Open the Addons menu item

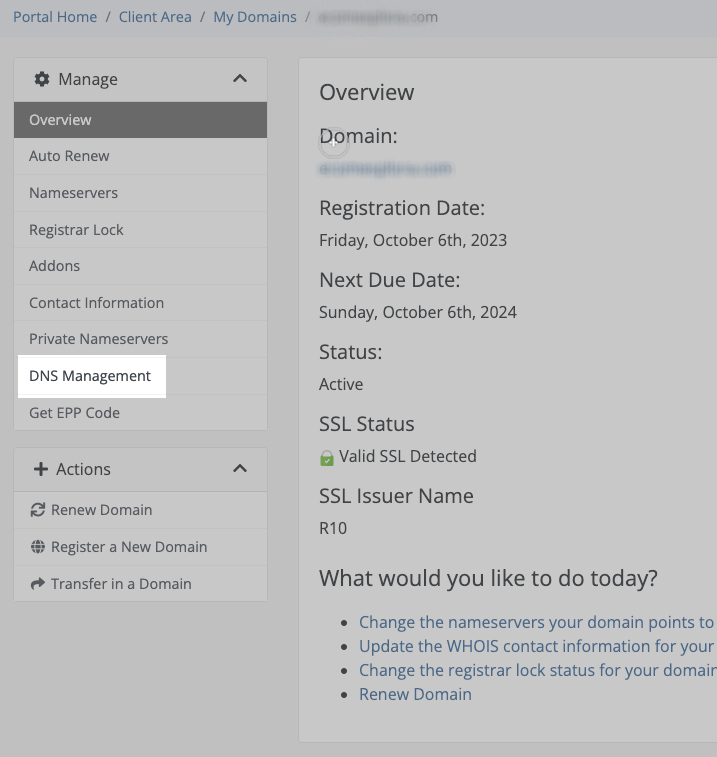pos(141,266)
